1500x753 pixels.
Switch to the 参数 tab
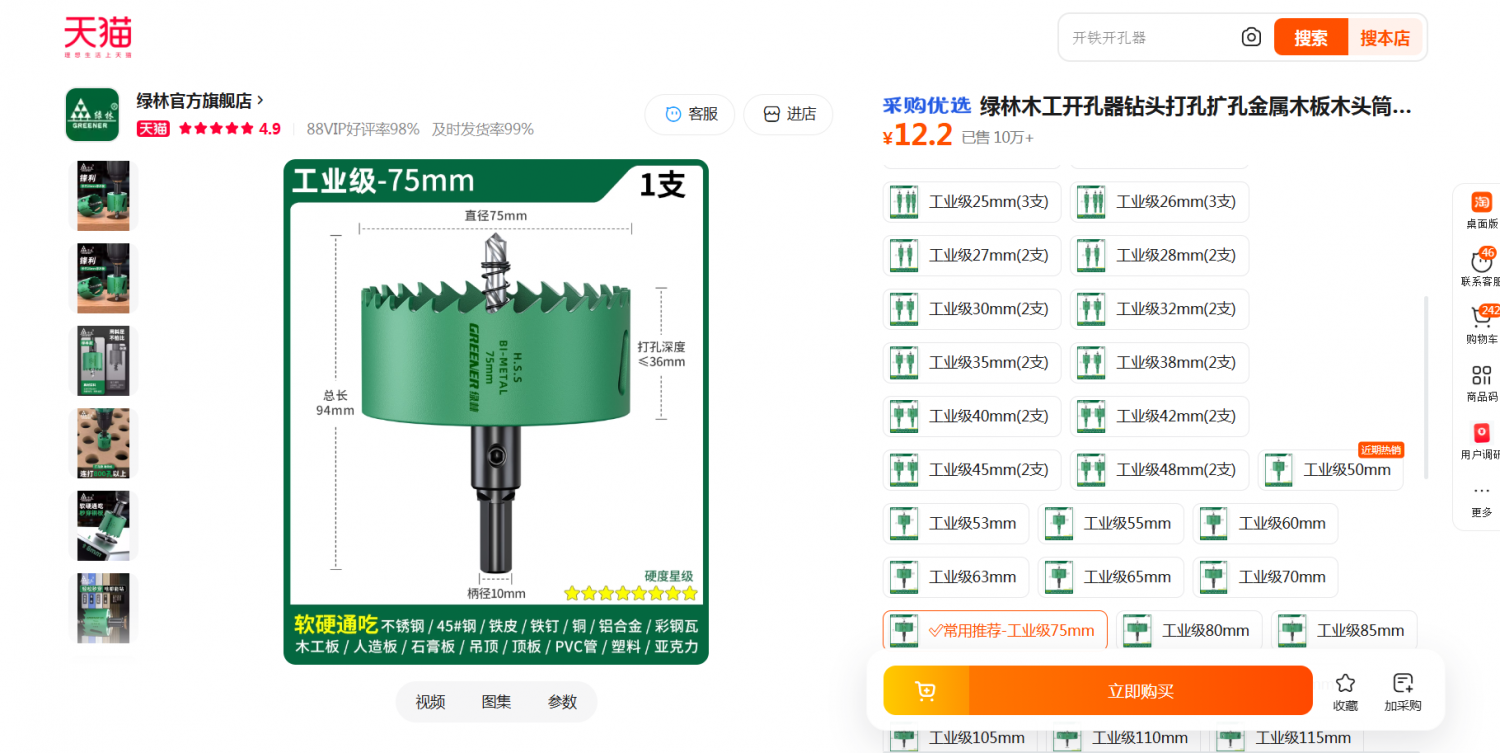pos(562,702)
